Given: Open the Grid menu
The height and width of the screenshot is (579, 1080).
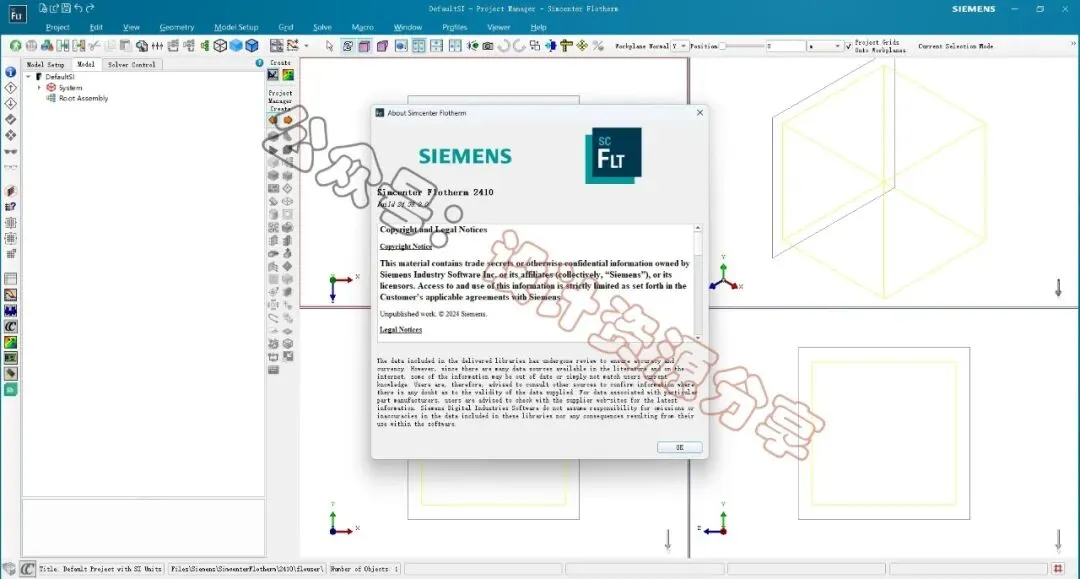Looking at the screenshot, I should (286, 28).
